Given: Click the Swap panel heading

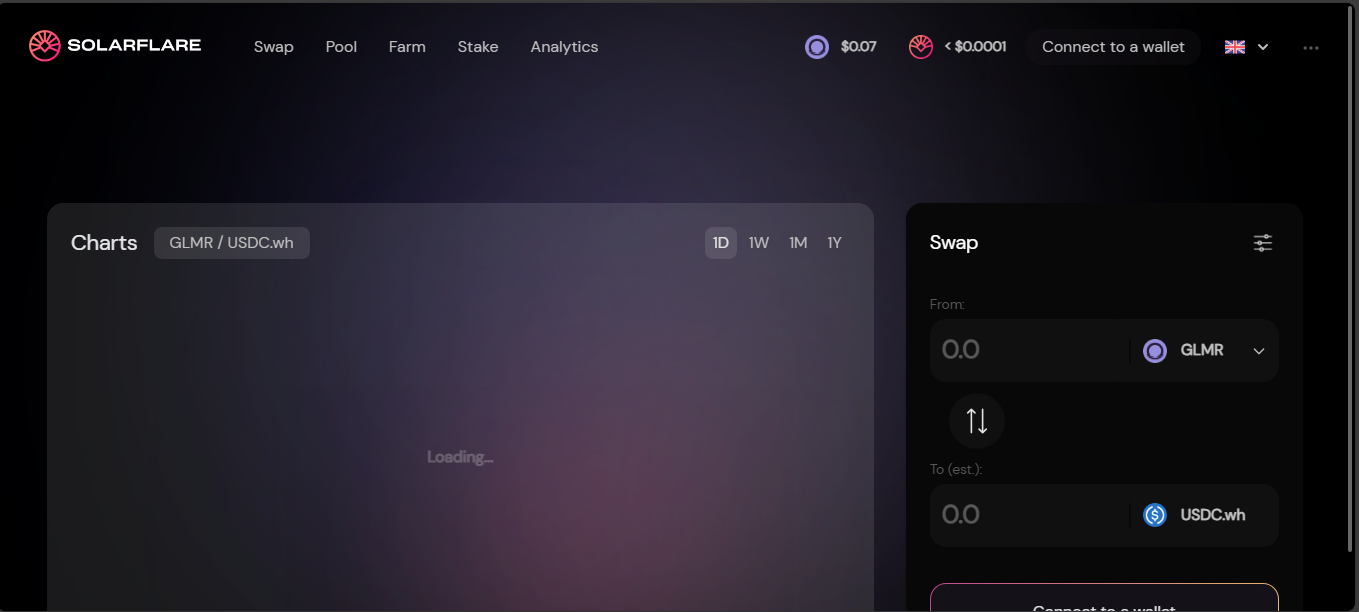Looking at the screenshot, I should 954,243.
